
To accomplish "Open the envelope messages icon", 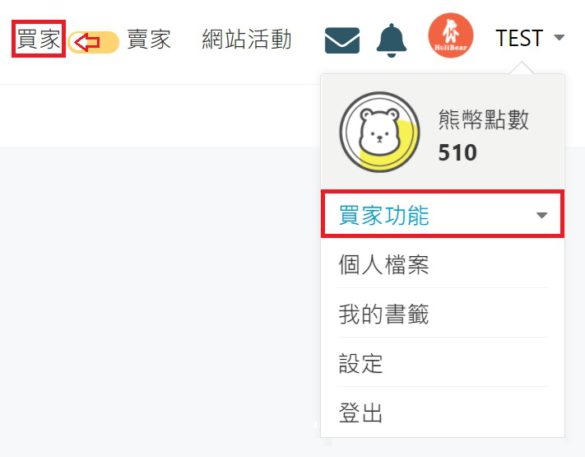I will pos(342,41).
